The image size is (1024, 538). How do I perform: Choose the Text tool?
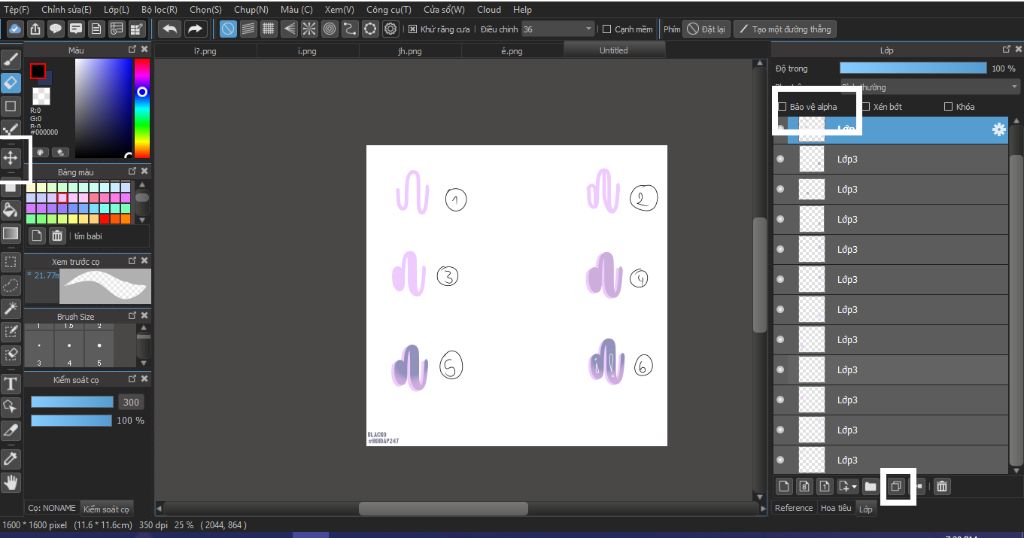11,384
